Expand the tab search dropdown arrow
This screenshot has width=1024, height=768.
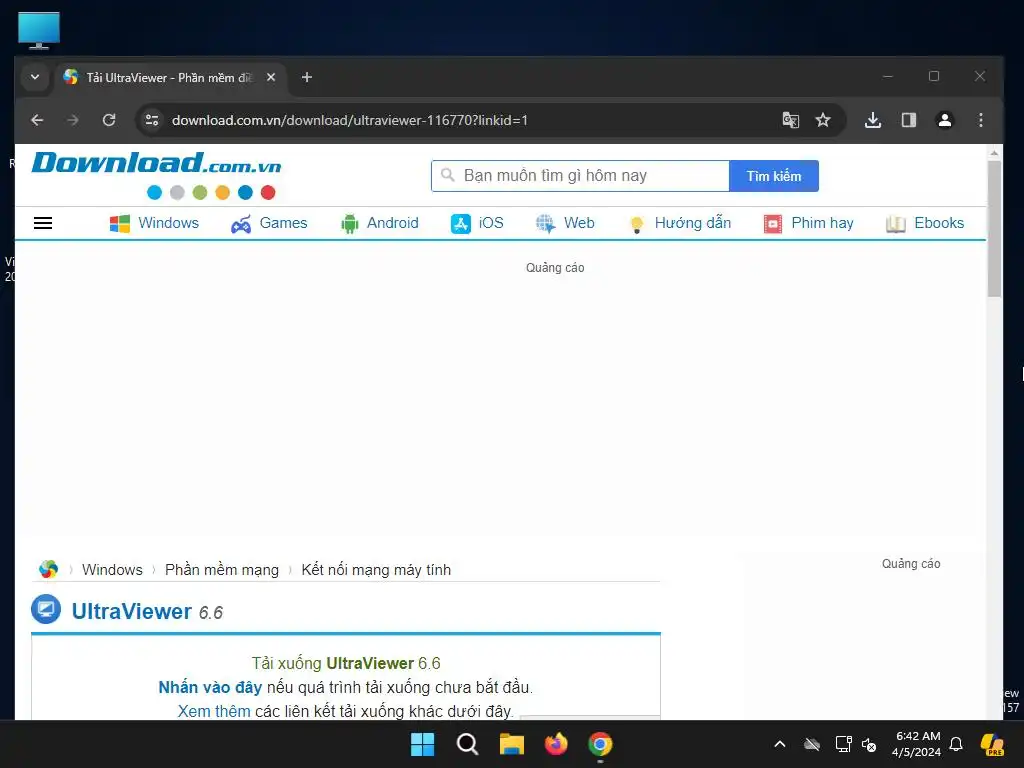click(35, 77)
